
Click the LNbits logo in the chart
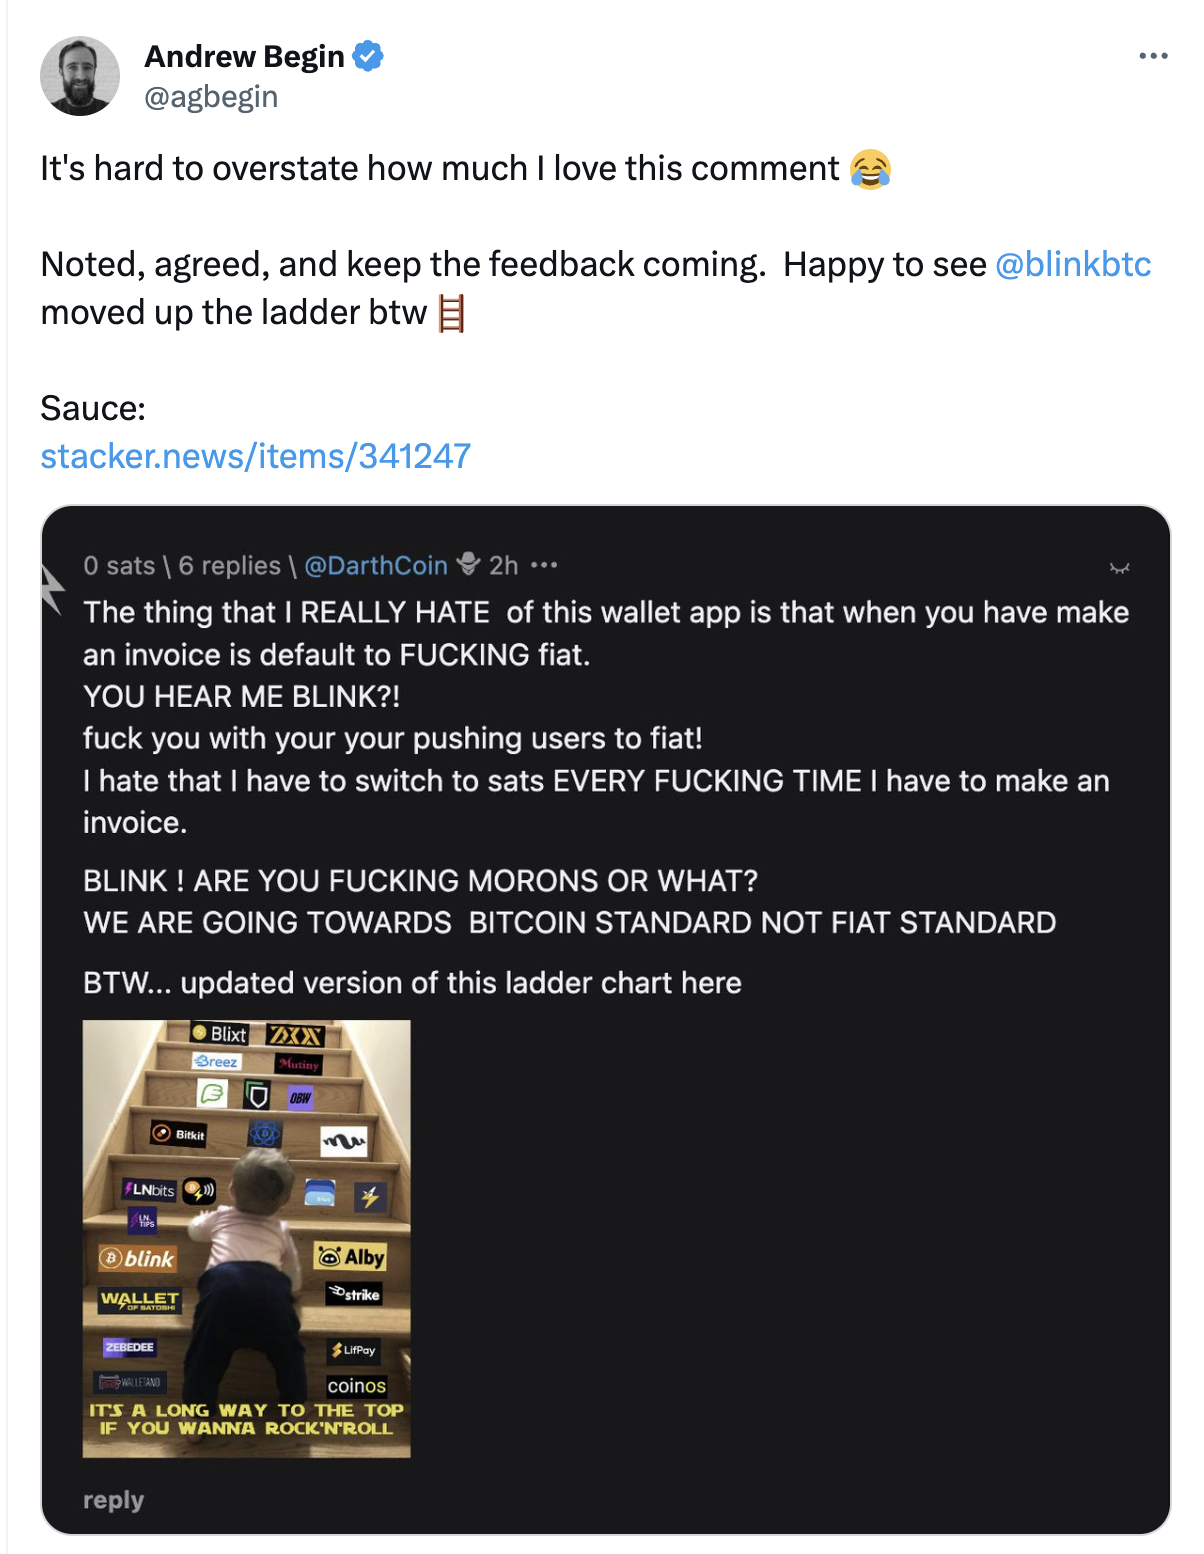149,1190
